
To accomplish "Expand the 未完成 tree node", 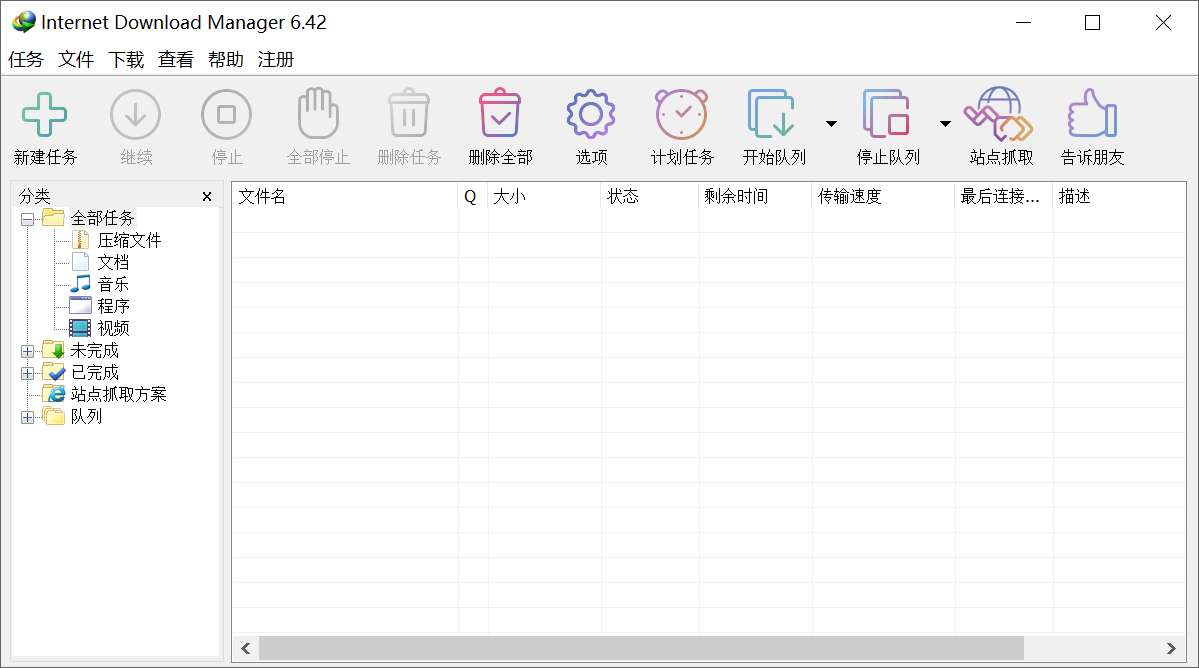I will (28, 352).
